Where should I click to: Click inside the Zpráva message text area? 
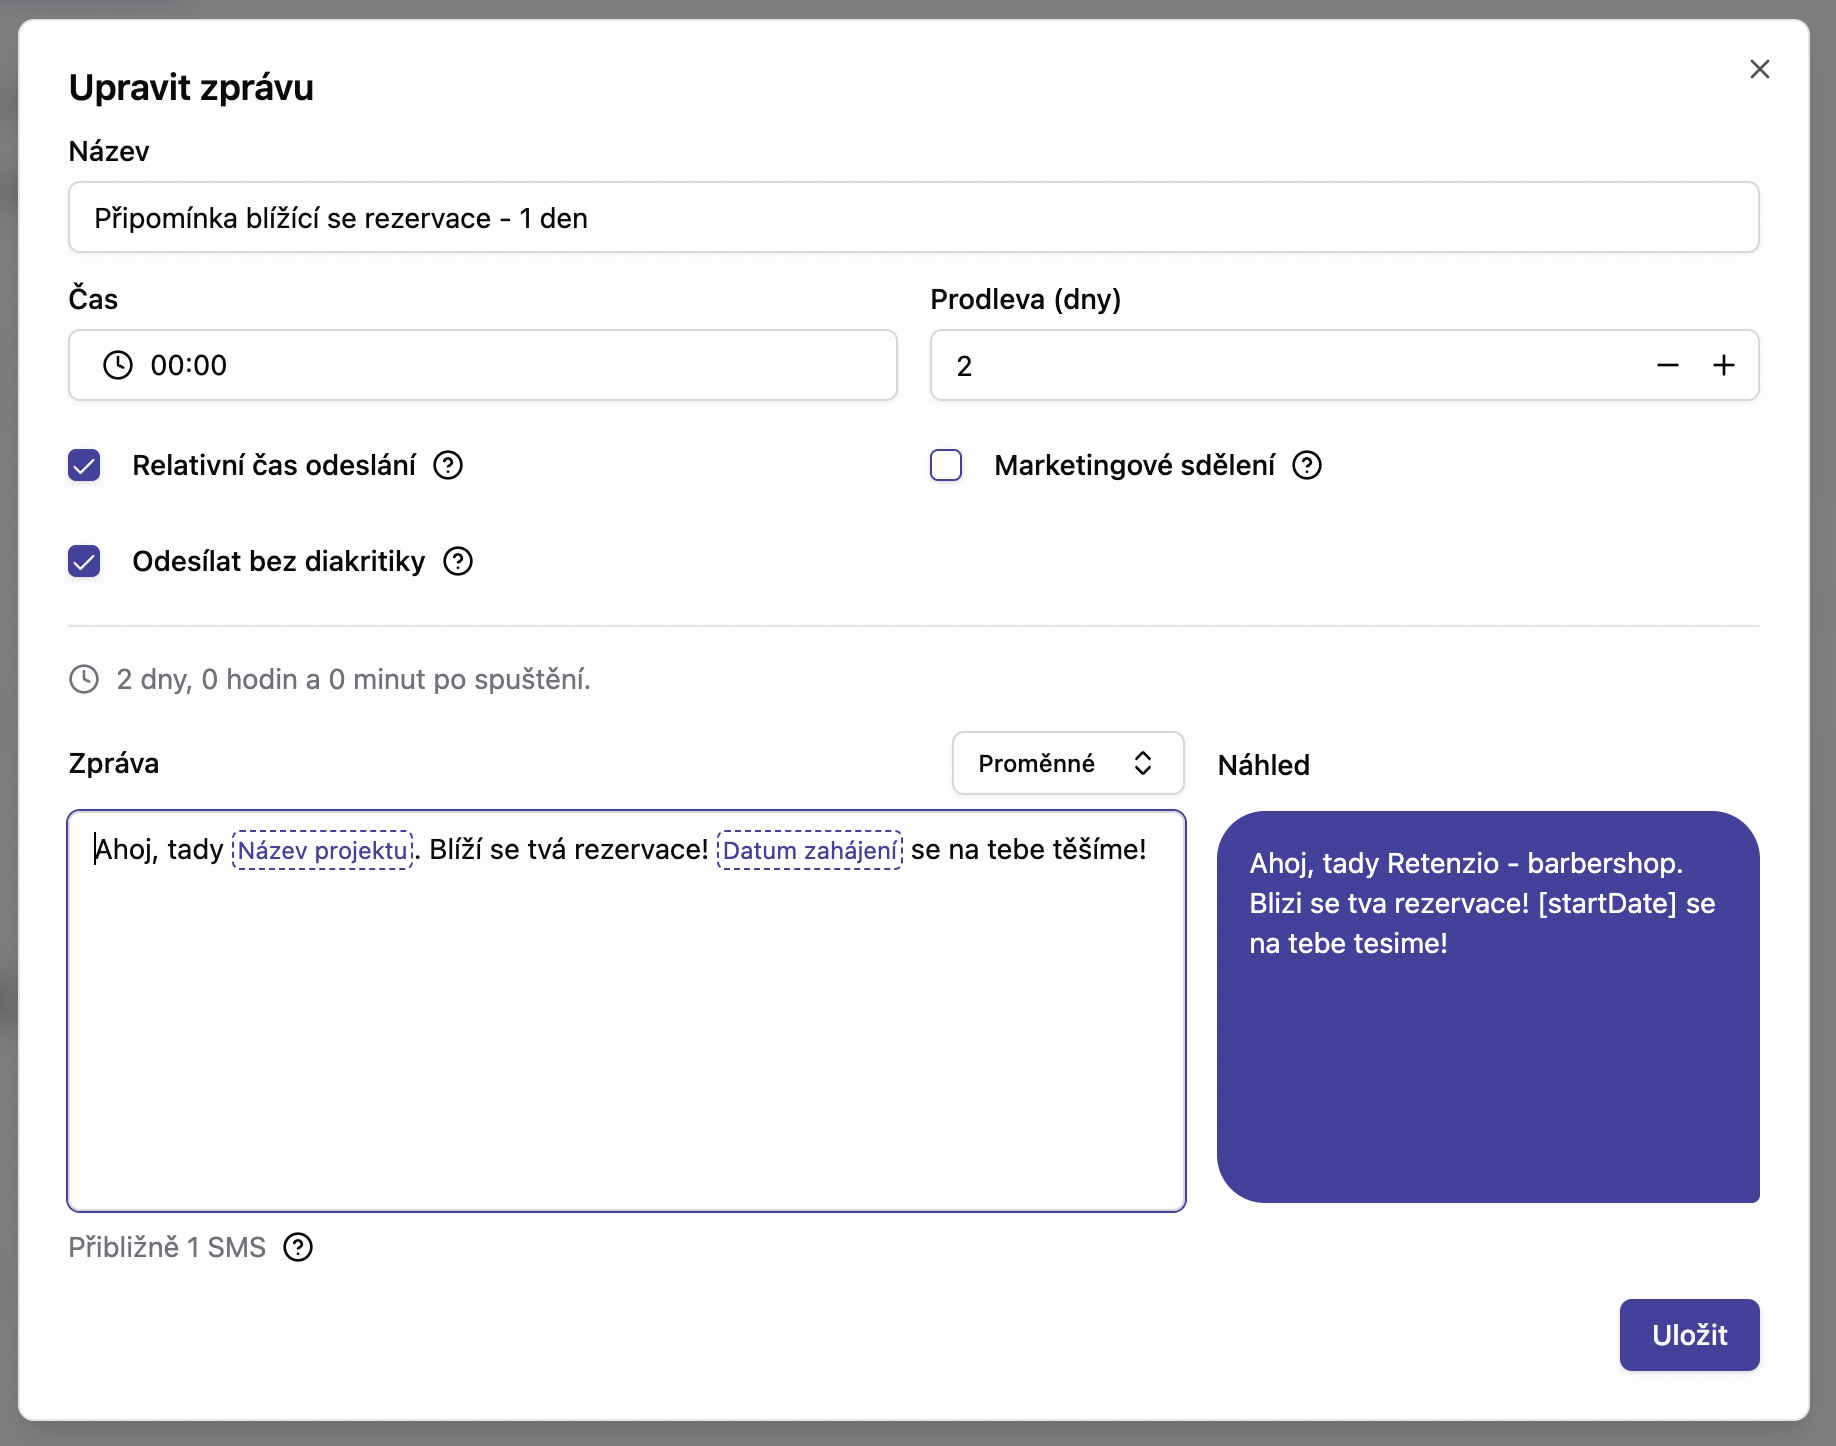626,1030
